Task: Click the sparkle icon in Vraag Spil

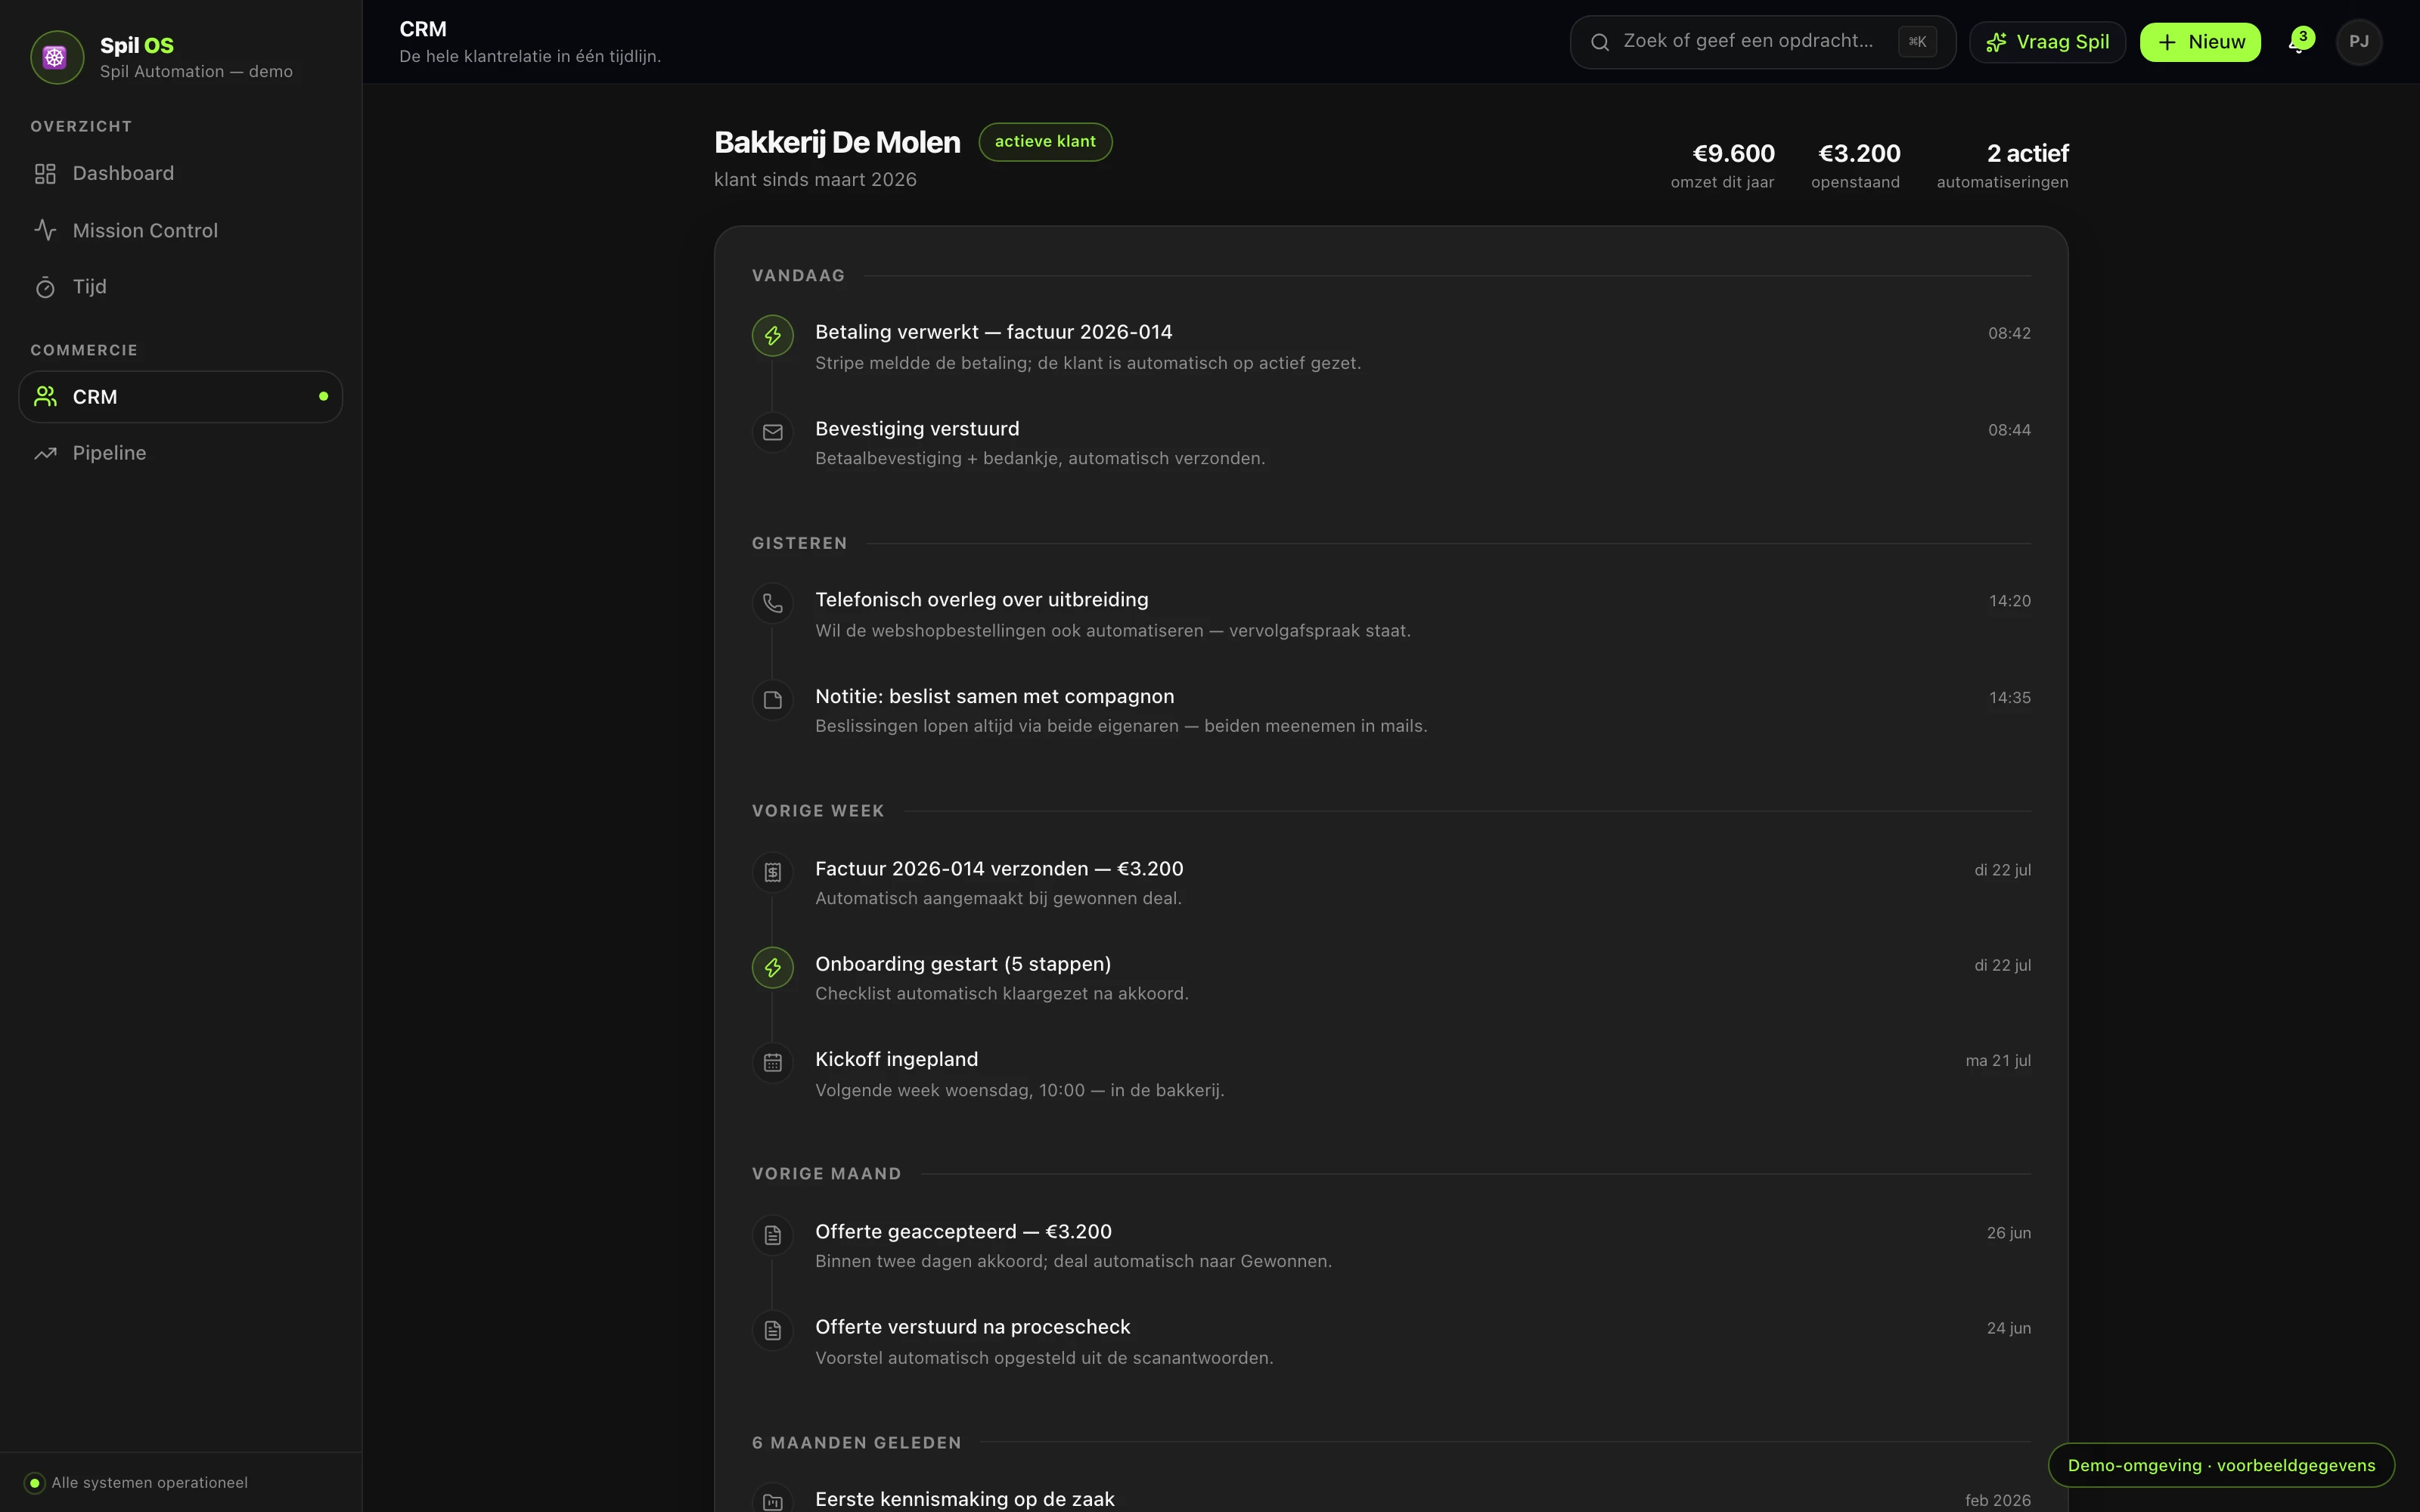Action: coord(1996,42)
